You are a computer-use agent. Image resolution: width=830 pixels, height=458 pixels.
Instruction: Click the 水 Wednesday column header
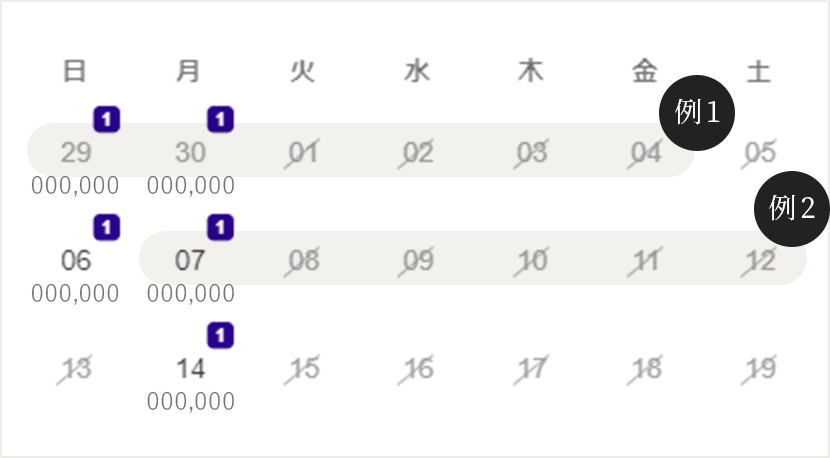pyautogui.click(x=417, y=71)
